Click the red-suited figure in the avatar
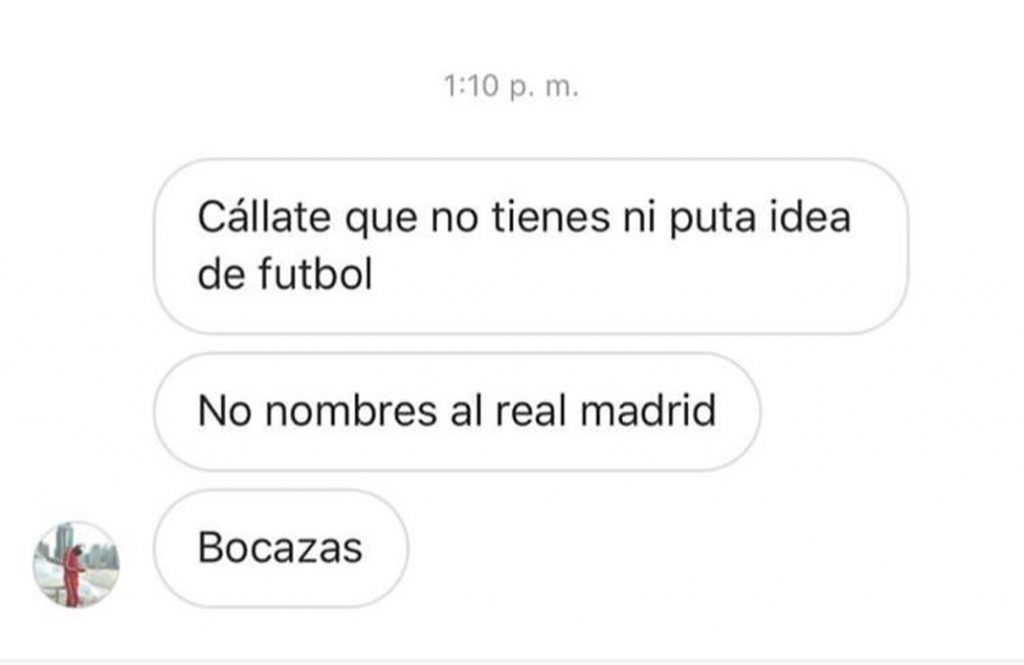 72,576
